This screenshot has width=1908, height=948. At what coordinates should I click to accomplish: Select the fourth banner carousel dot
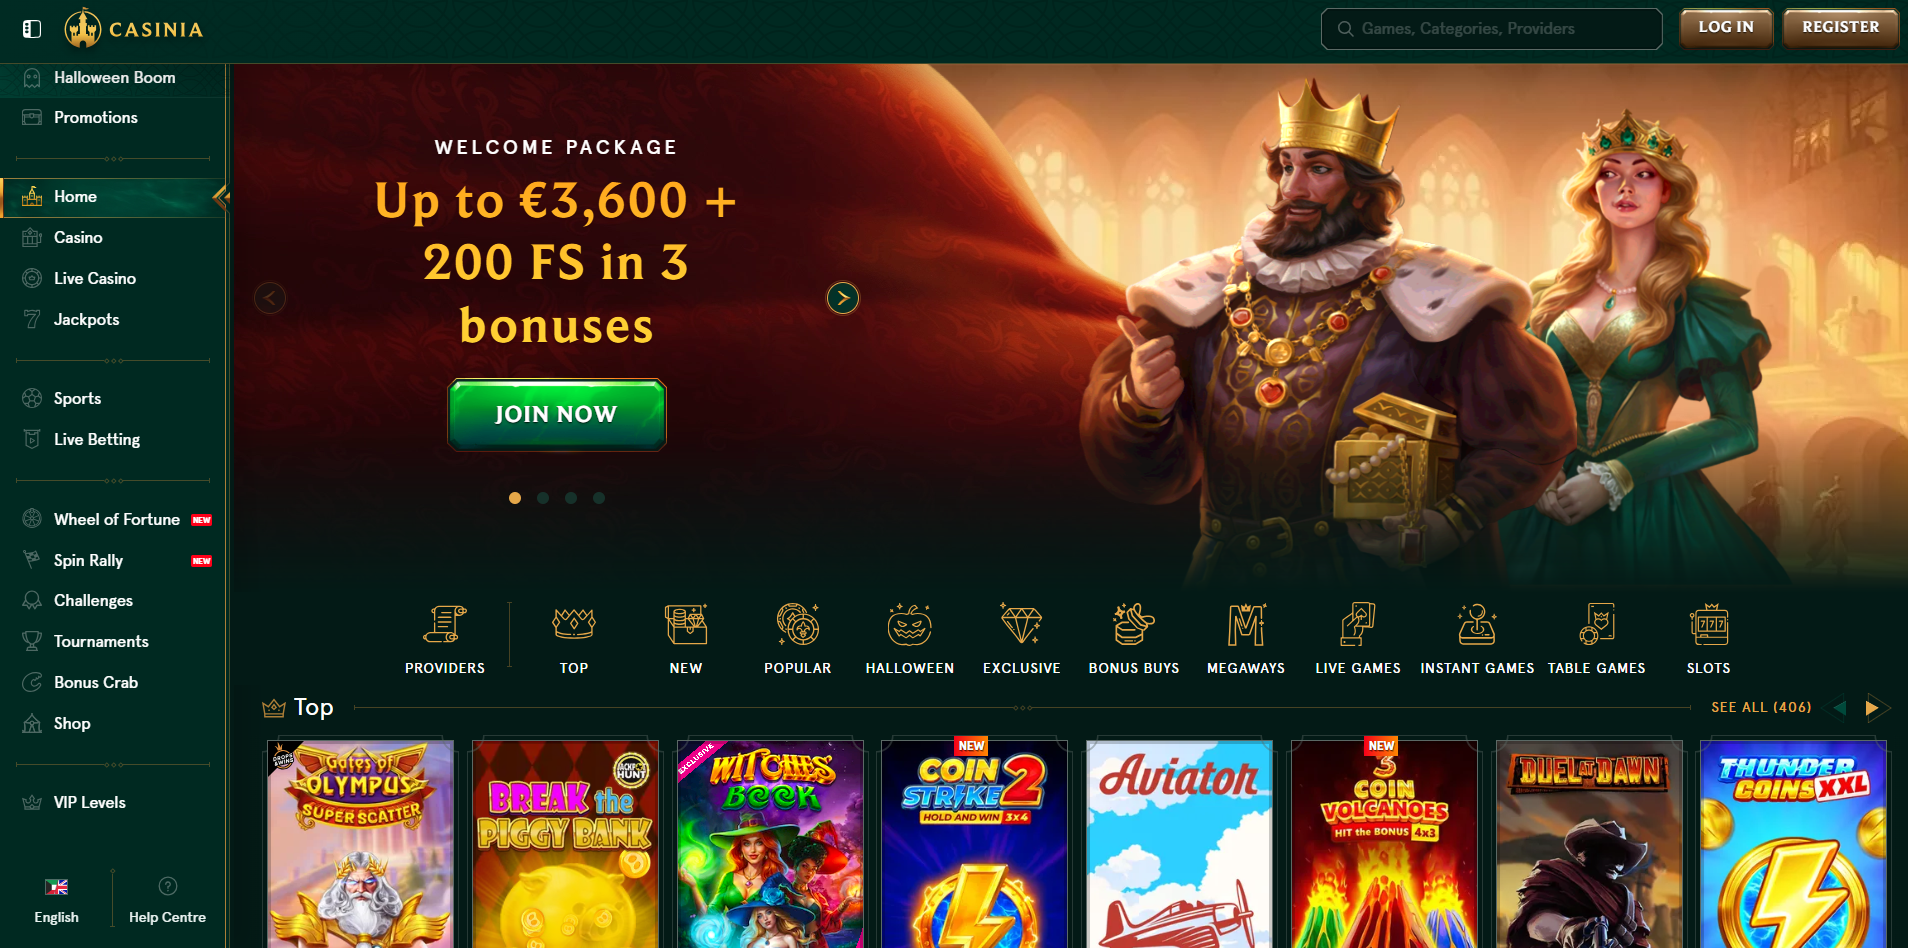tap(599, 498)
